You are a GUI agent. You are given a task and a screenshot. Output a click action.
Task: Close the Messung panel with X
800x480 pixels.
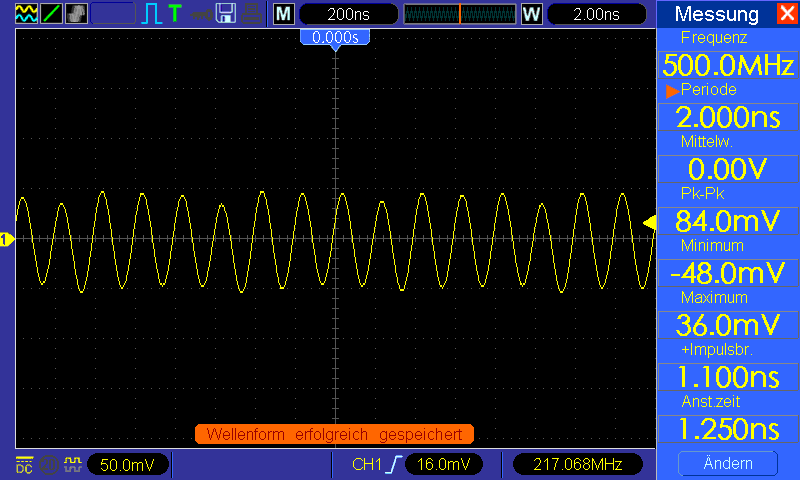788,13
